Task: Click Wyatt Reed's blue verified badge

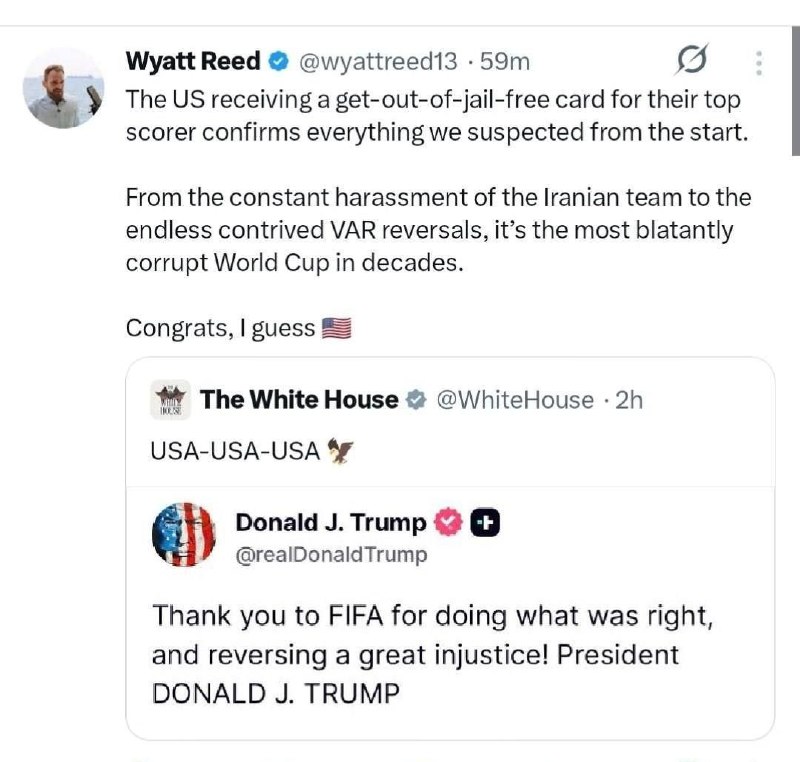Action: pos(279,61)
